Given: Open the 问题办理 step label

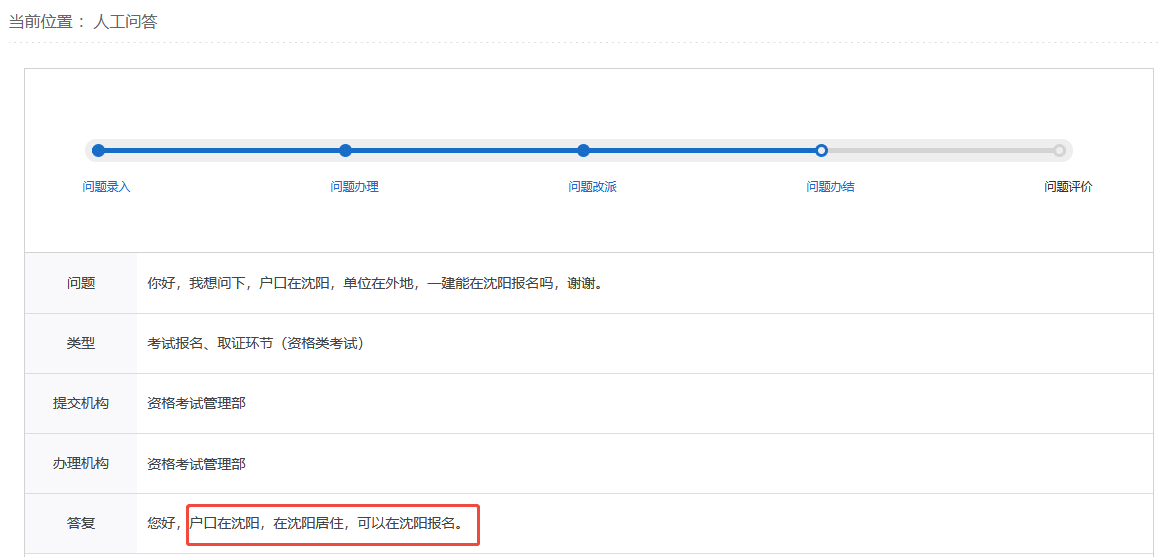Looking at the screenshot, I should click(x=354, y=187).
